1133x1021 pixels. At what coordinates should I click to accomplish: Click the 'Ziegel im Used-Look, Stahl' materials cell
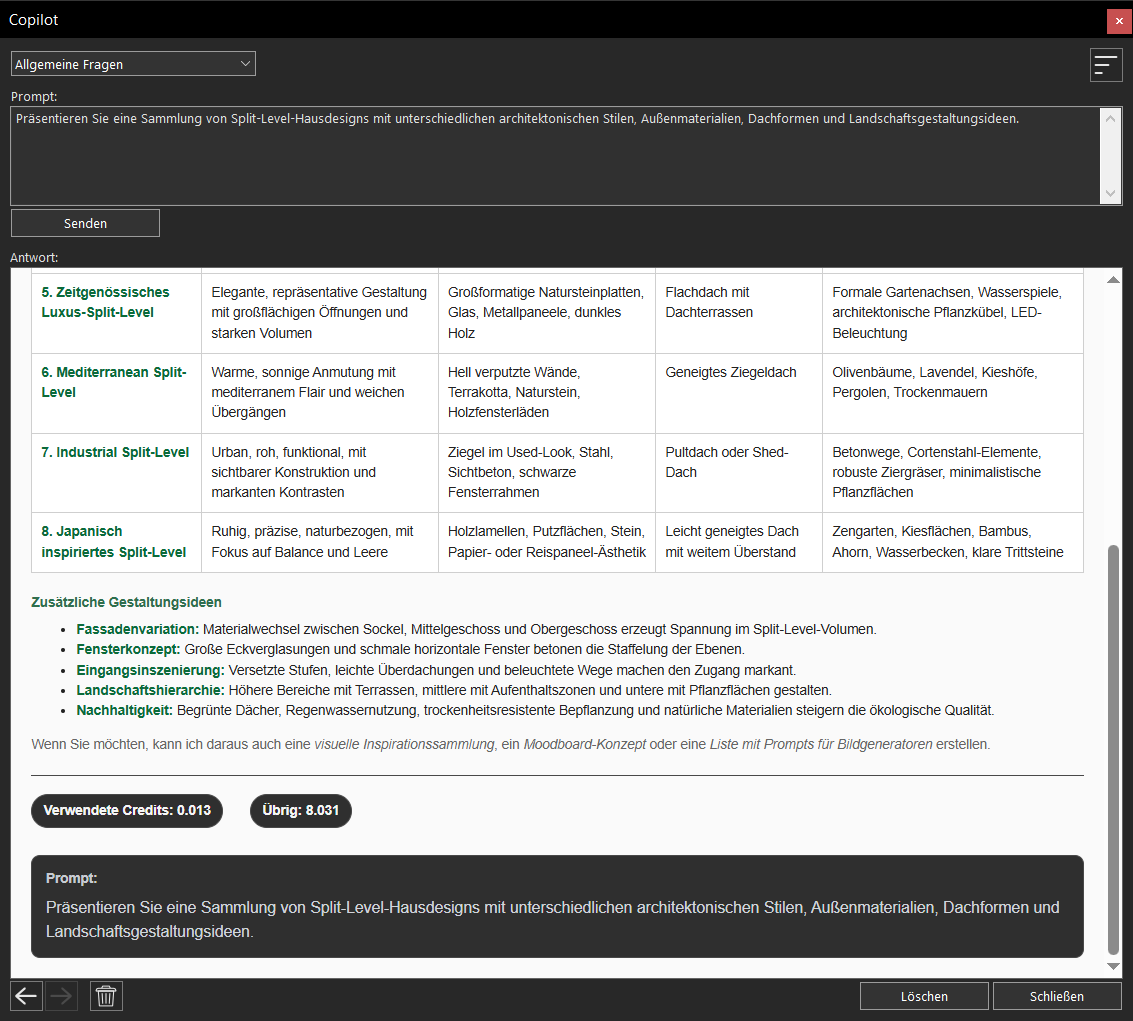[547, 473]
